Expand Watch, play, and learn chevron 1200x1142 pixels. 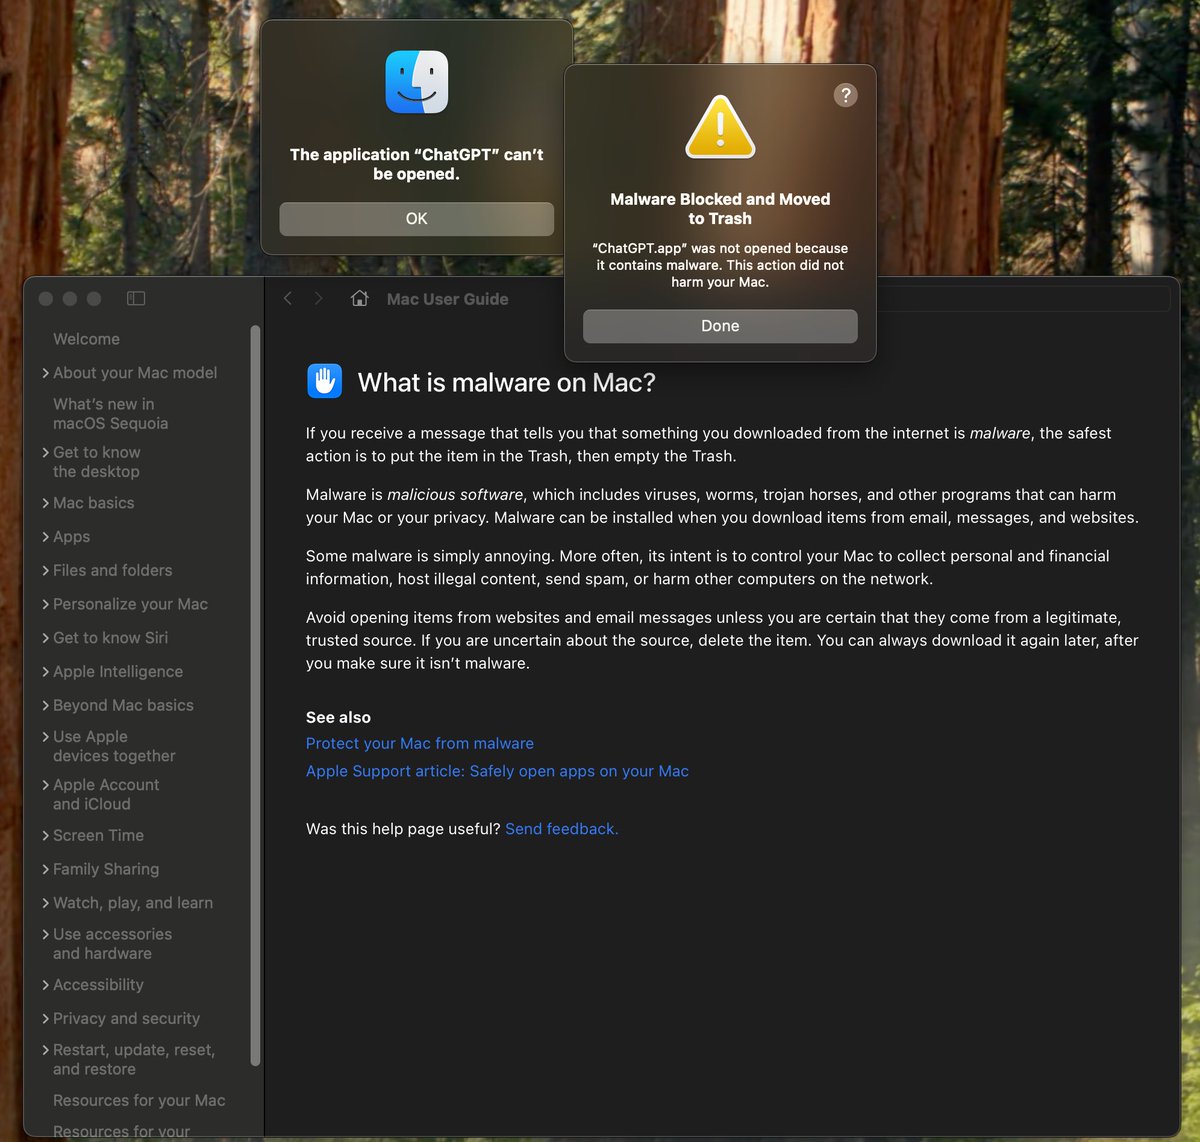[x=46, y=903]
